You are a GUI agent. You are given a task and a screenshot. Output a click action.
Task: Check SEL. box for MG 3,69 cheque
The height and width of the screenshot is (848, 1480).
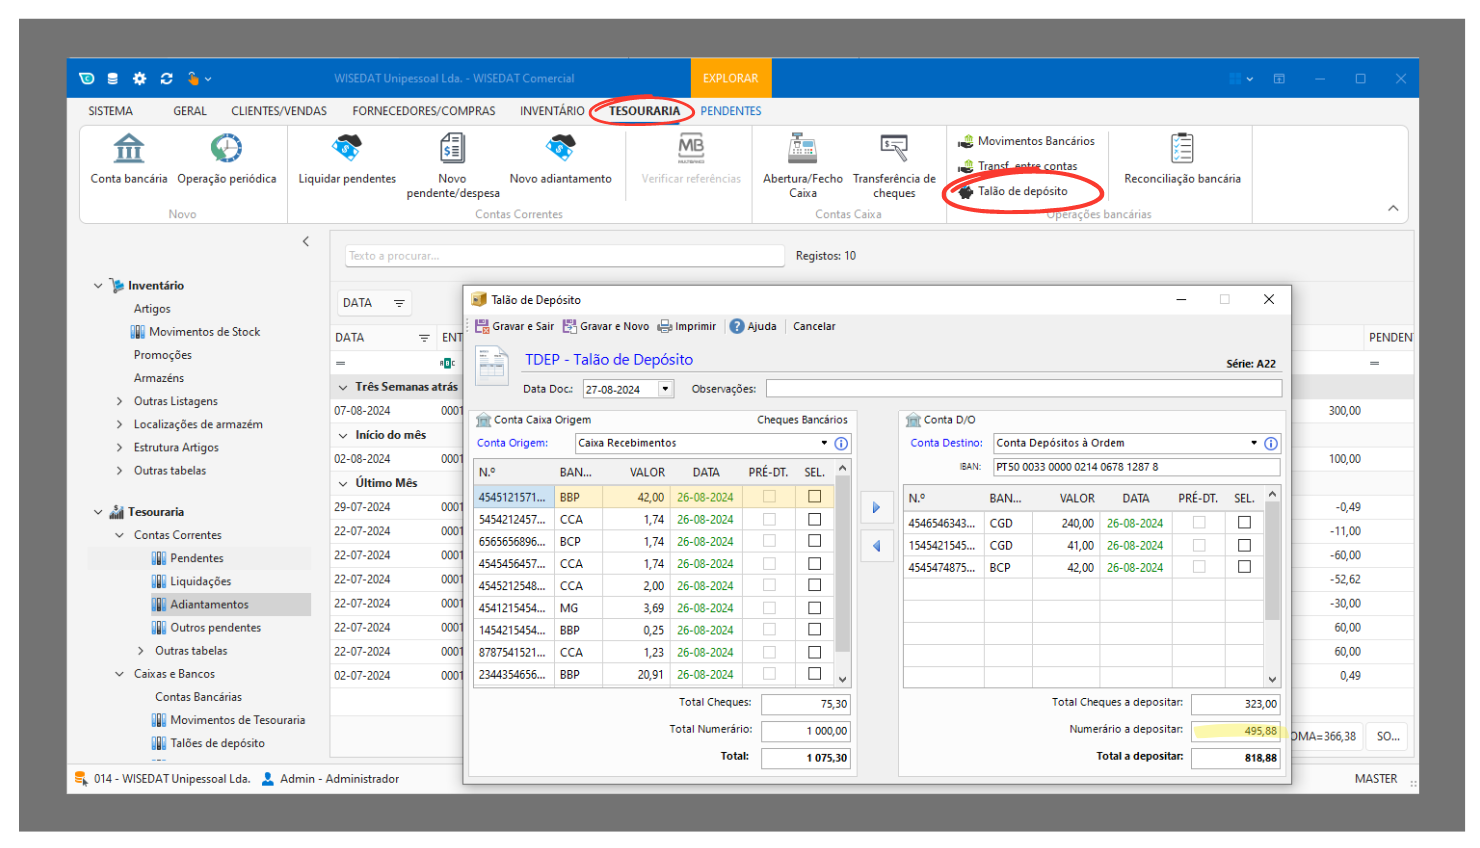814,608
